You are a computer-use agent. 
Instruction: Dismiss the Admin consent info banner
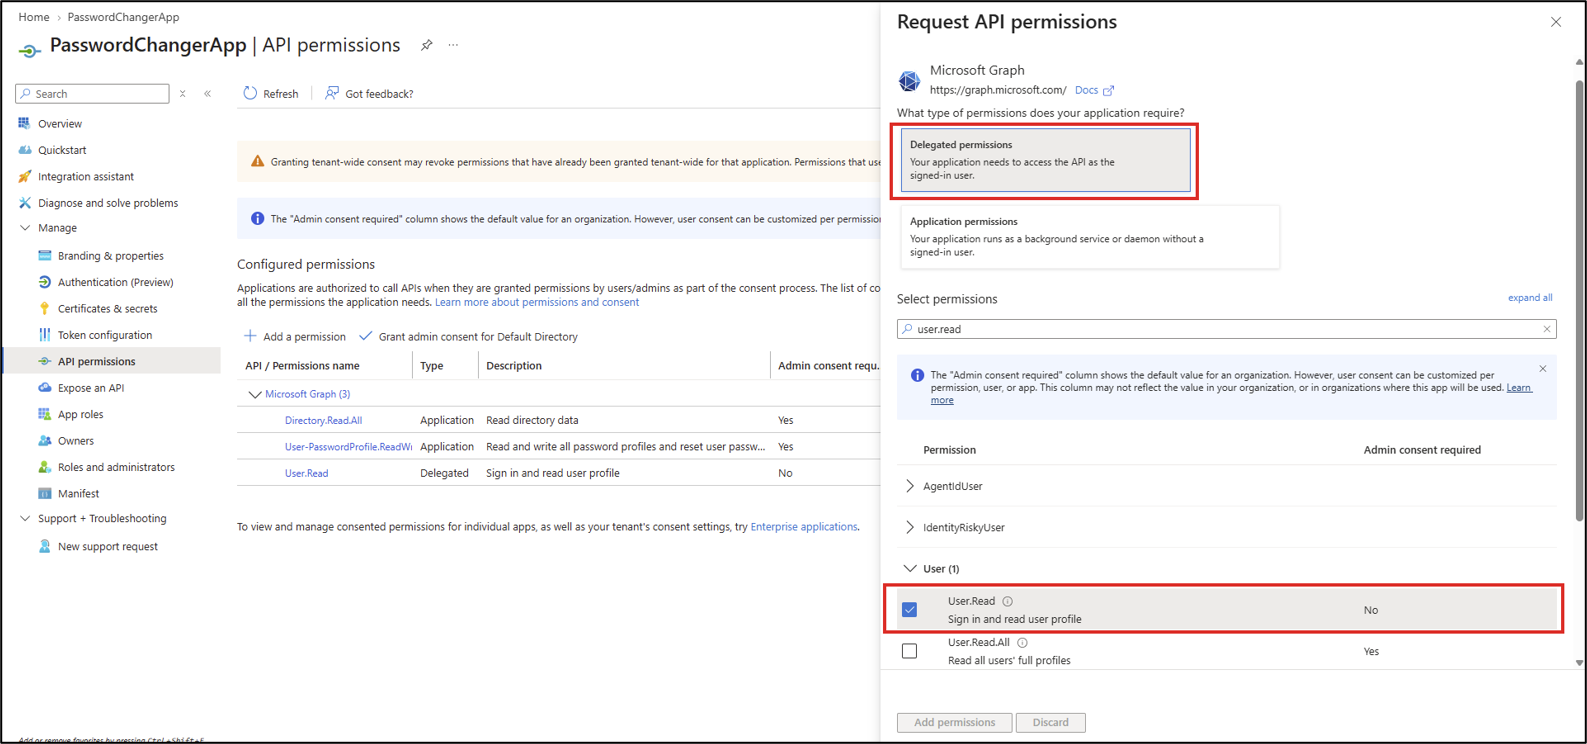1543,369
